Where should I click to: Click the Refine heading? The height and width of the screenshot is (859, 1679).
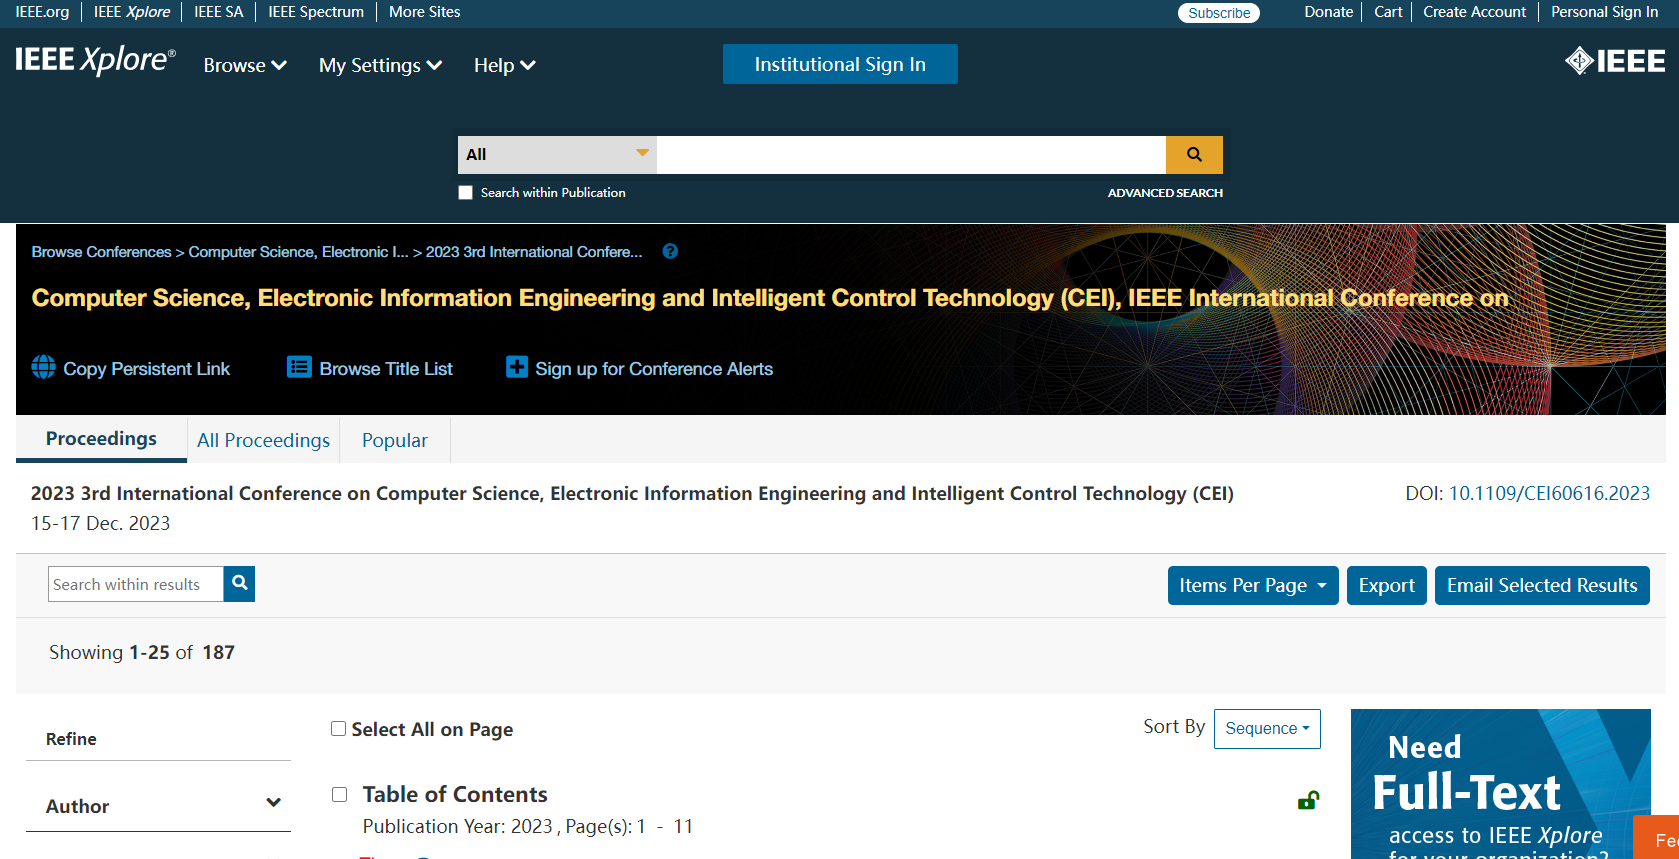[71, 739]
